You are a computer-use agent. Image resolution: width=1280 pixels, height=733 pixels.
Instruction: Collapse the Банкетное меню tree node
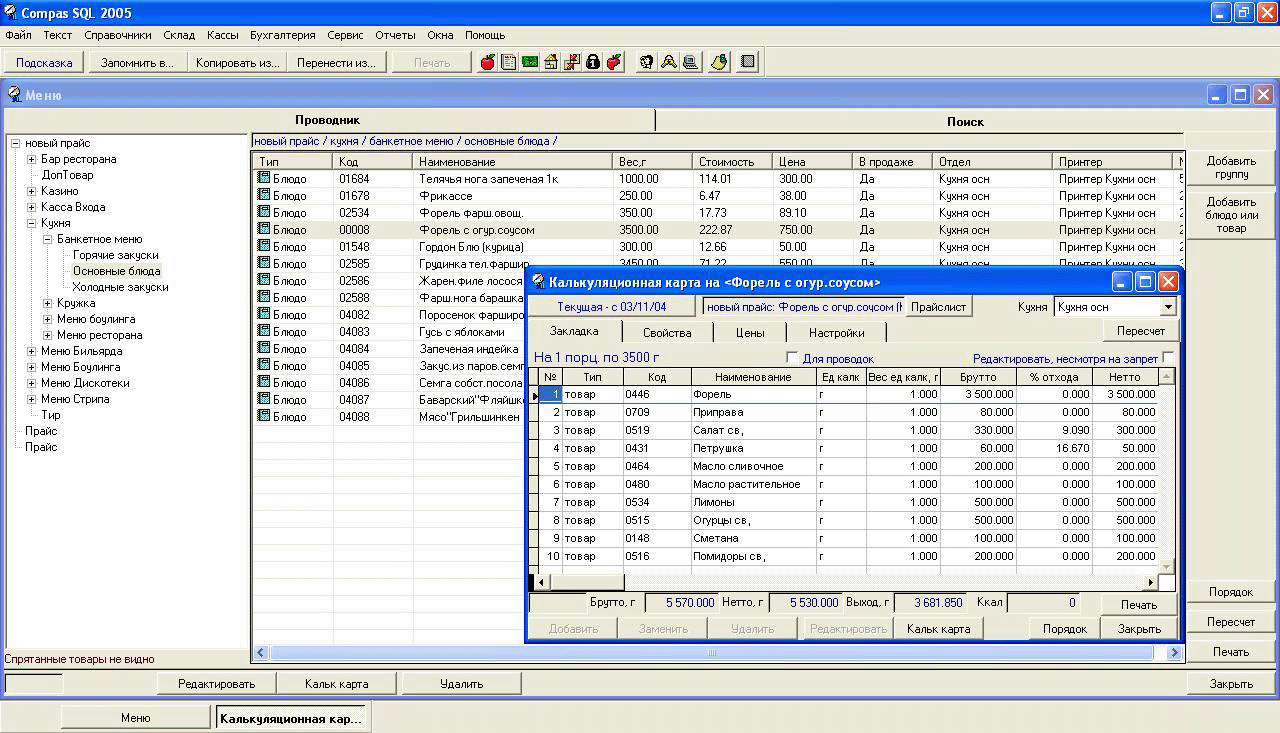47,239
